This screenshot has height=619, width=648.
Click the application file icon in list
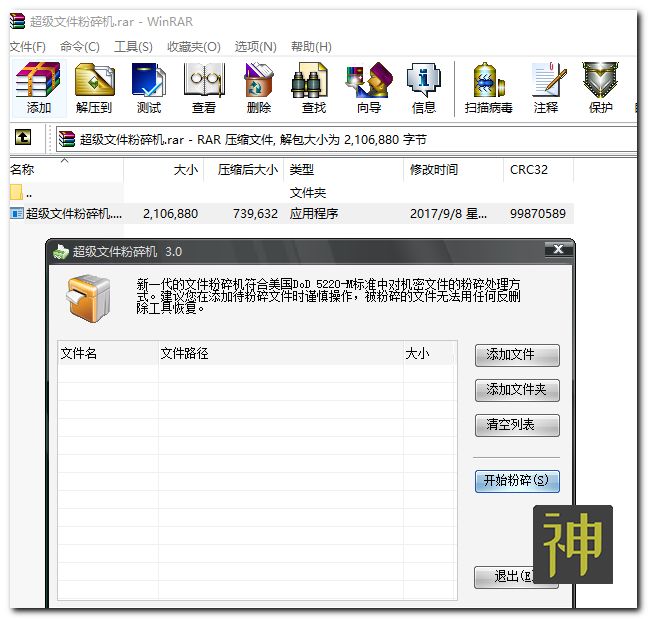[x=17, y=213]
